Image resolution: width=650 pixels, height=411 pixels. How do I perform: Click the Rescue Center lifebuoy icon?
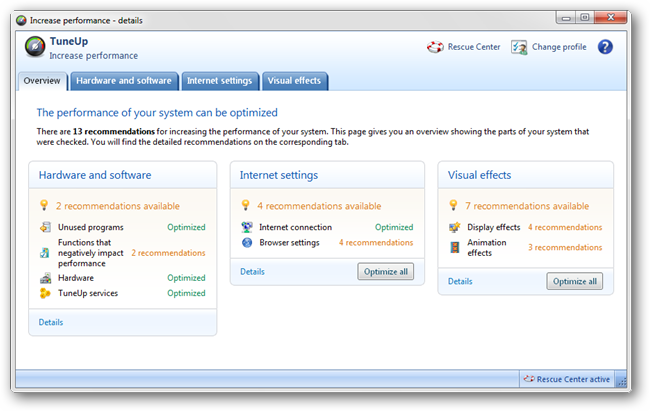pyautogui.click(x=435, y=47)
